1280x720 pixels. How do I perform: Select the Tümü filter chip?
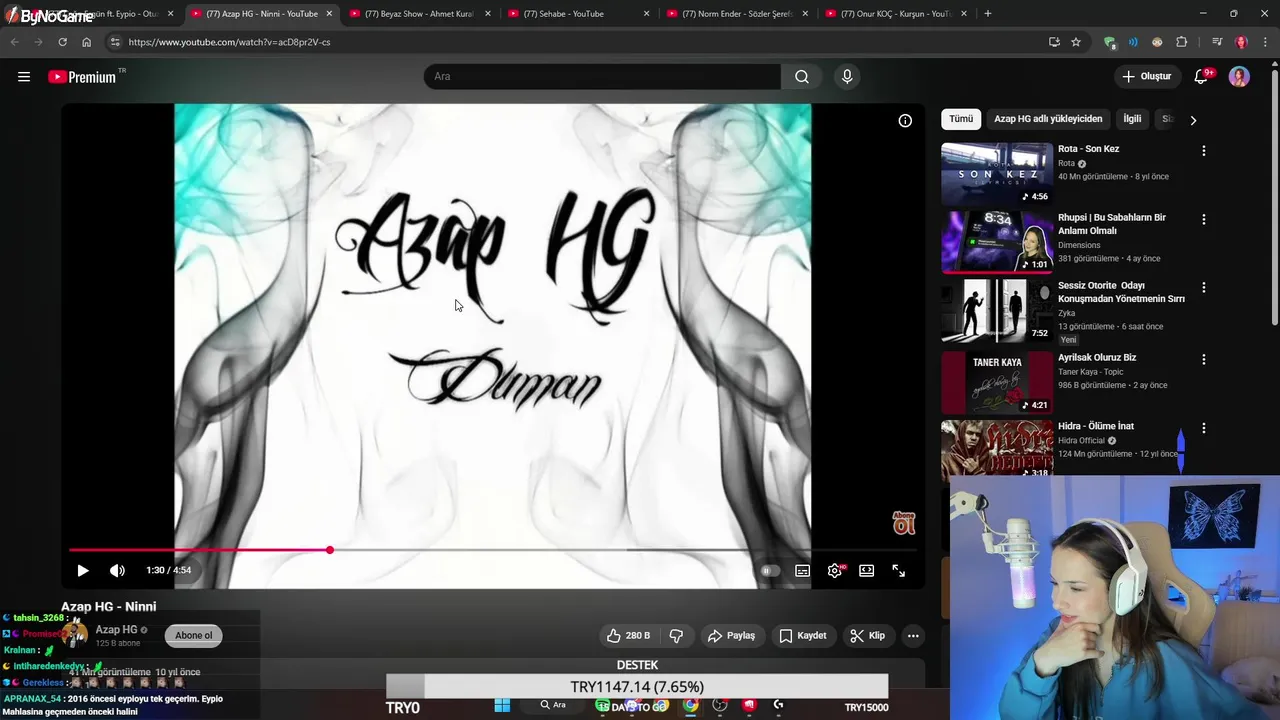(961, 119)
